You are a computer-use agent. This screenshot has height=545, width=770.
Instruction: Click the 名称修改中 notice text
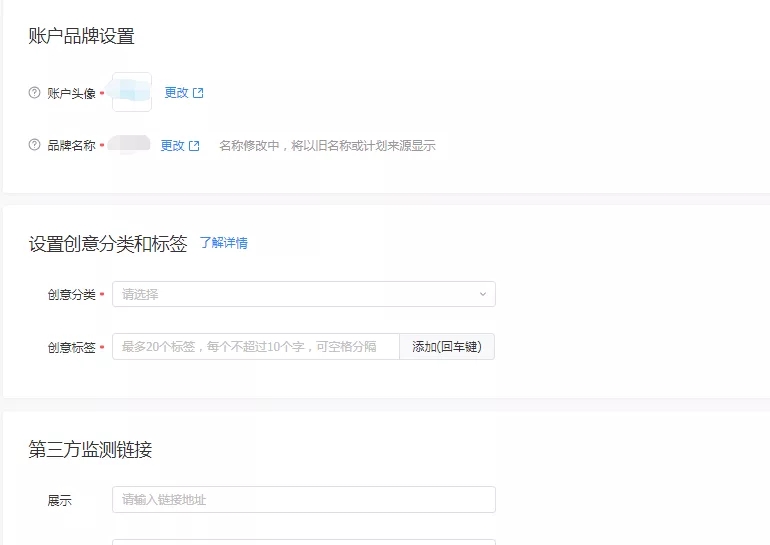coord(327,146)
